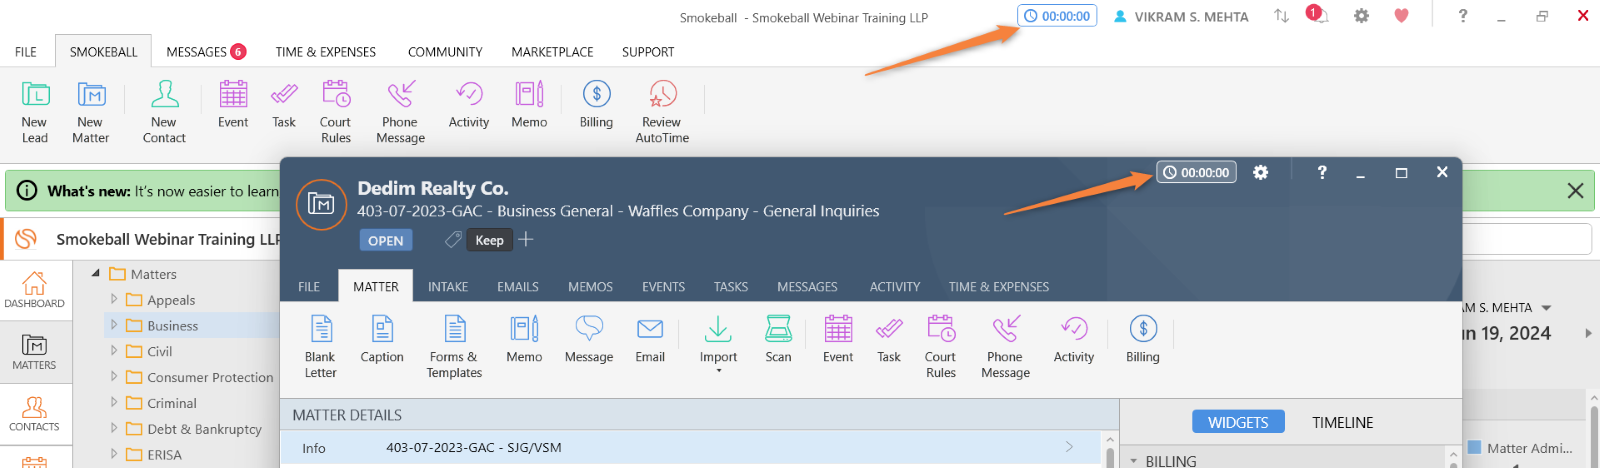Open Billing in the main Smokeball ribbon
Viewport: 1600px width, 468px height.
(x=596, y=104)
